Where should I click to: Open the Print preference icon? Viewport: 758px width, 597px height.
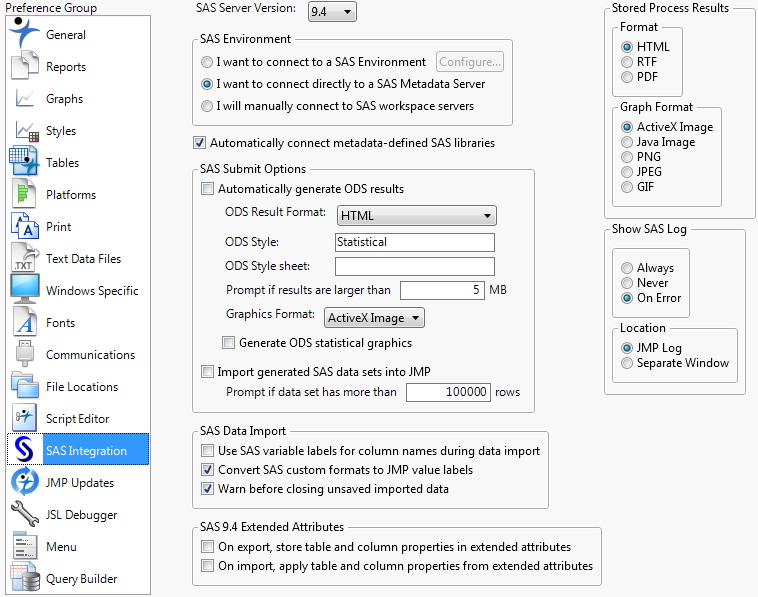[24, 226]
